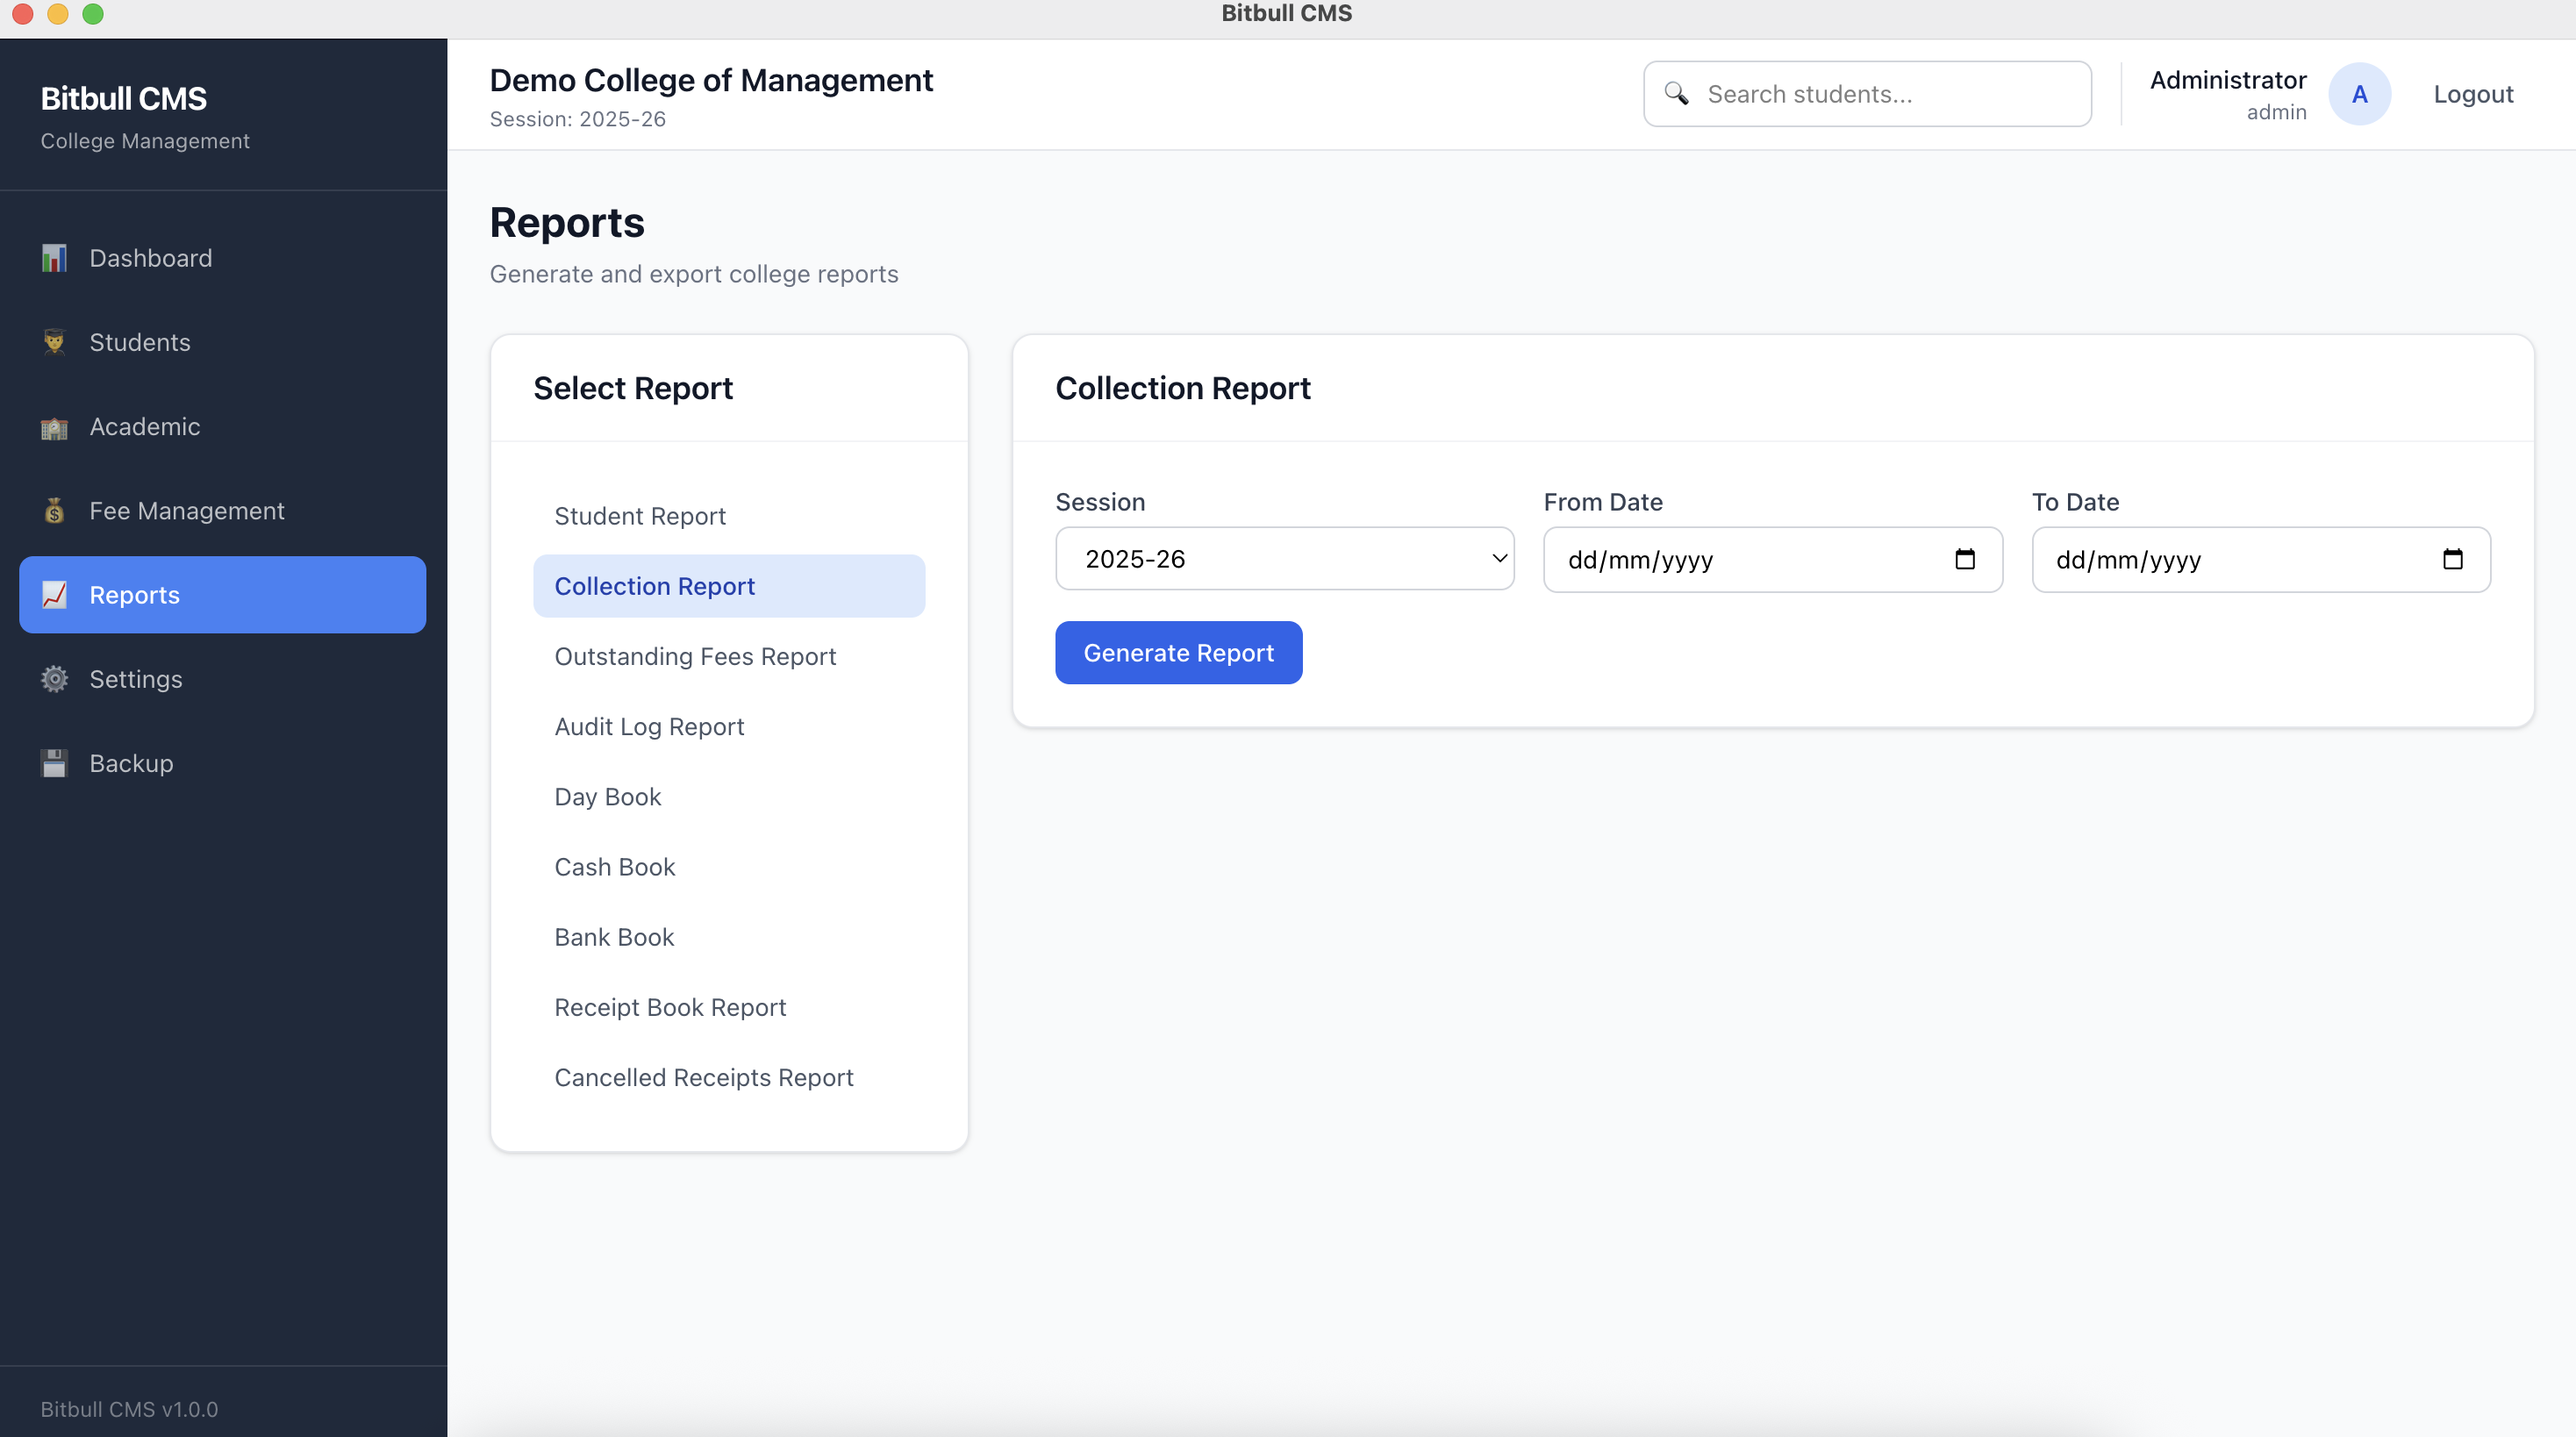The width and height of the screenshot is (2576, 1437).
Task: Select the Day Book report
Action: 729,797
